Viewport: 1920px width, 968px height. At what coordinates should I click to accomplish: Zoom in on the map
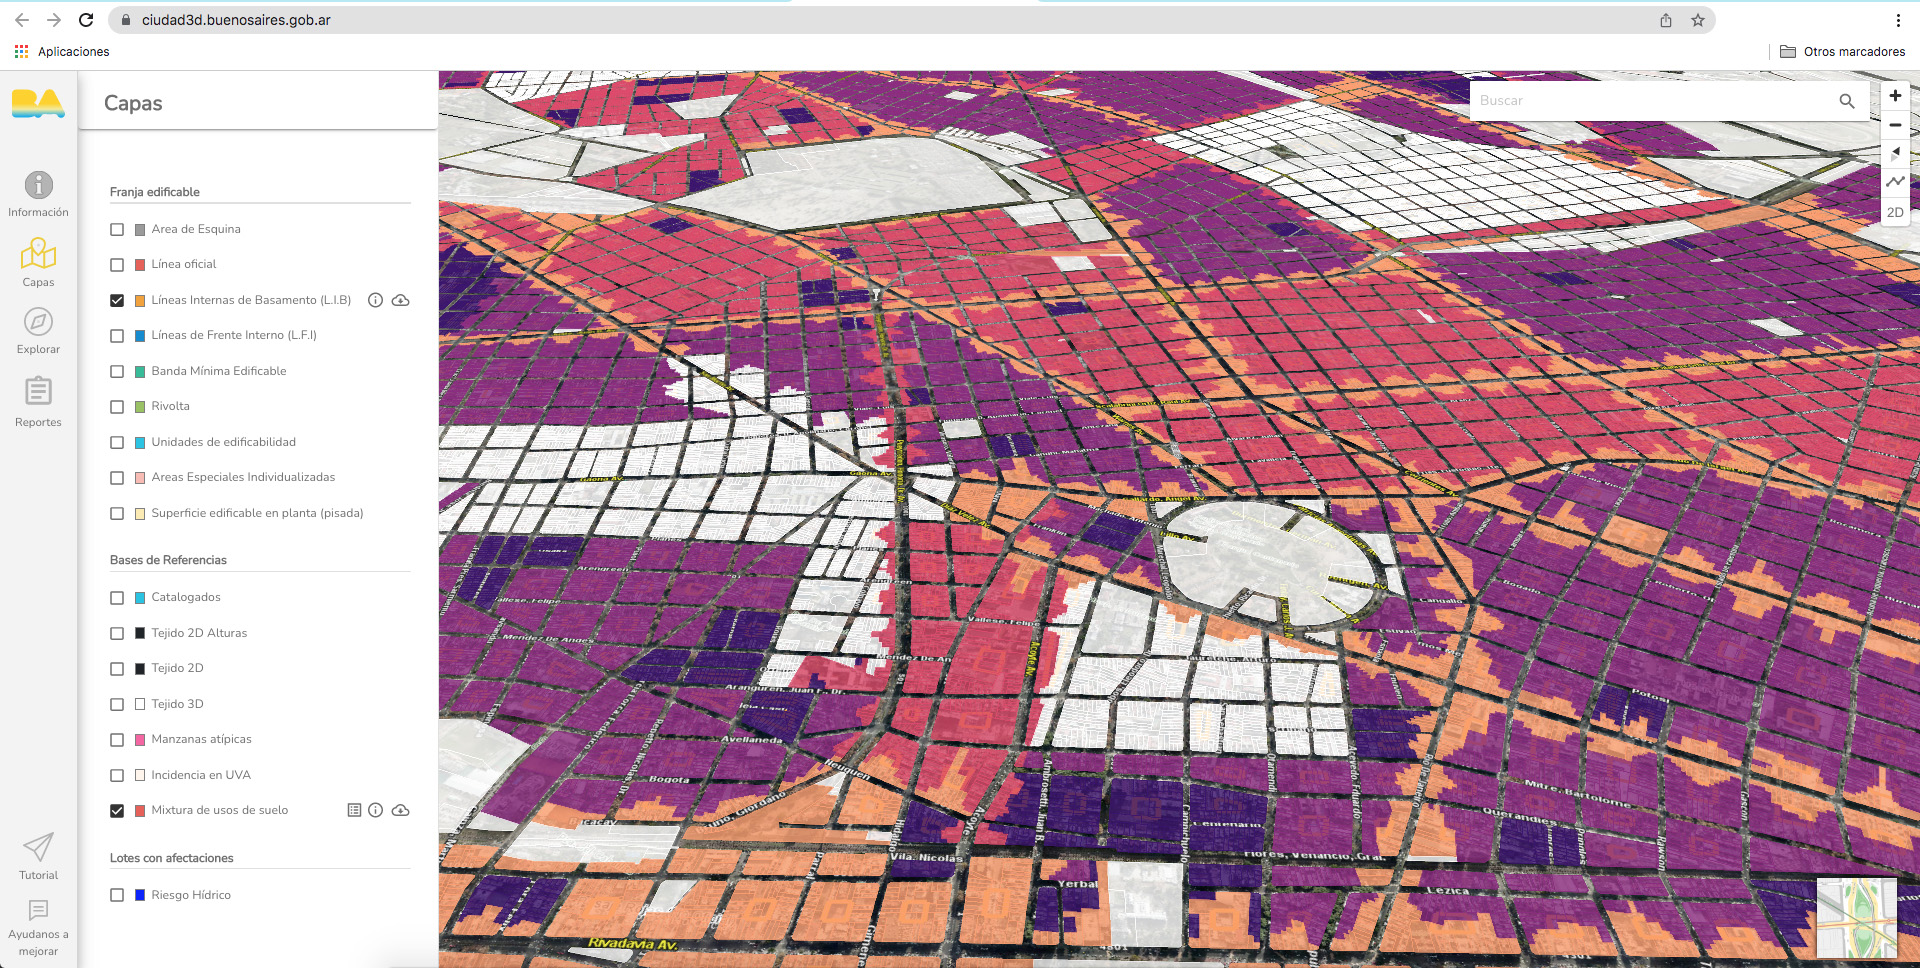1895,96
